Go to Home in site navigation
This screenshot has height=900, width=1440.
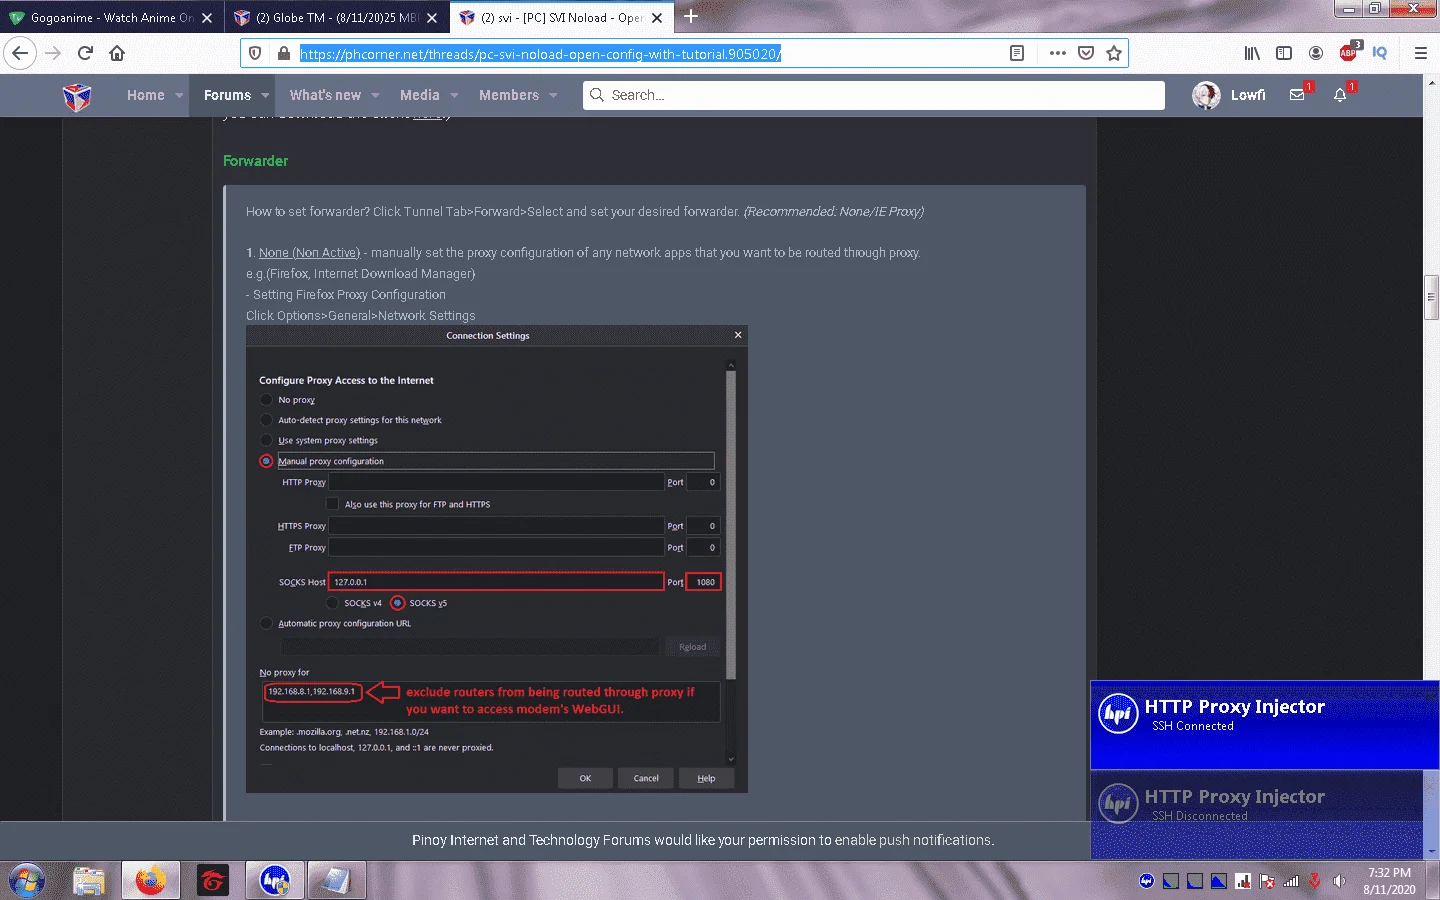pos(146,95)
